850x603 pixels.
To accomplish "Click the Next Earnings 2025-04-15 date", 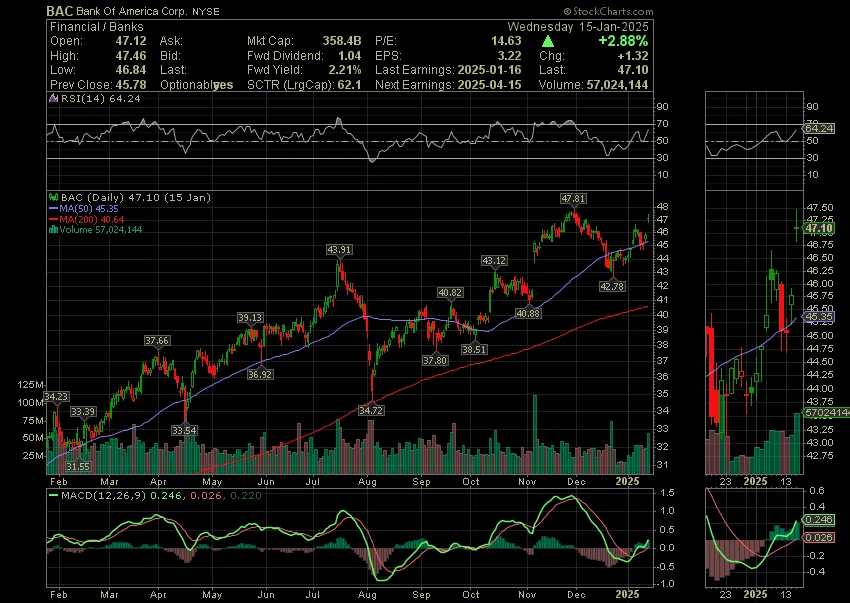I will click(490, 85).
